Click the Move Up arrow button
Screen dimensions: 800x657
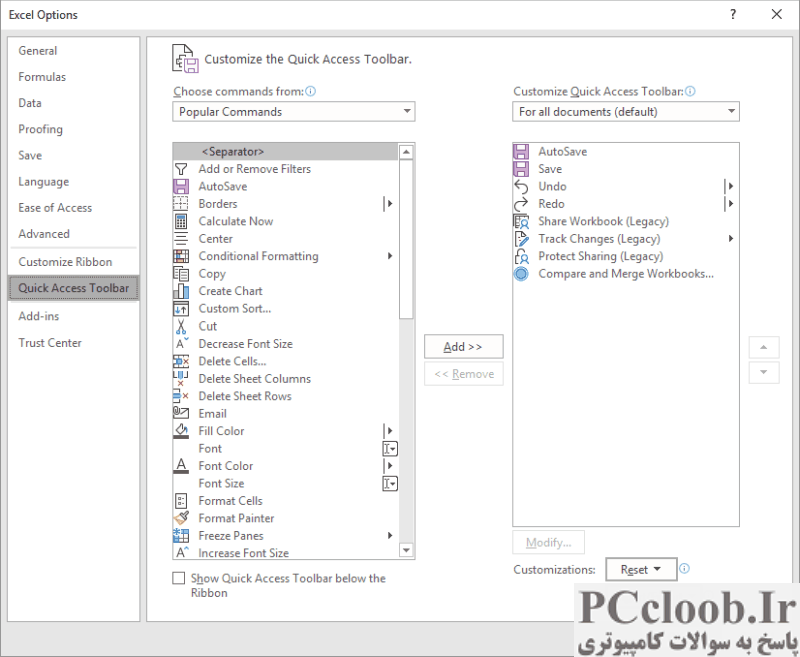pos(764,347)
